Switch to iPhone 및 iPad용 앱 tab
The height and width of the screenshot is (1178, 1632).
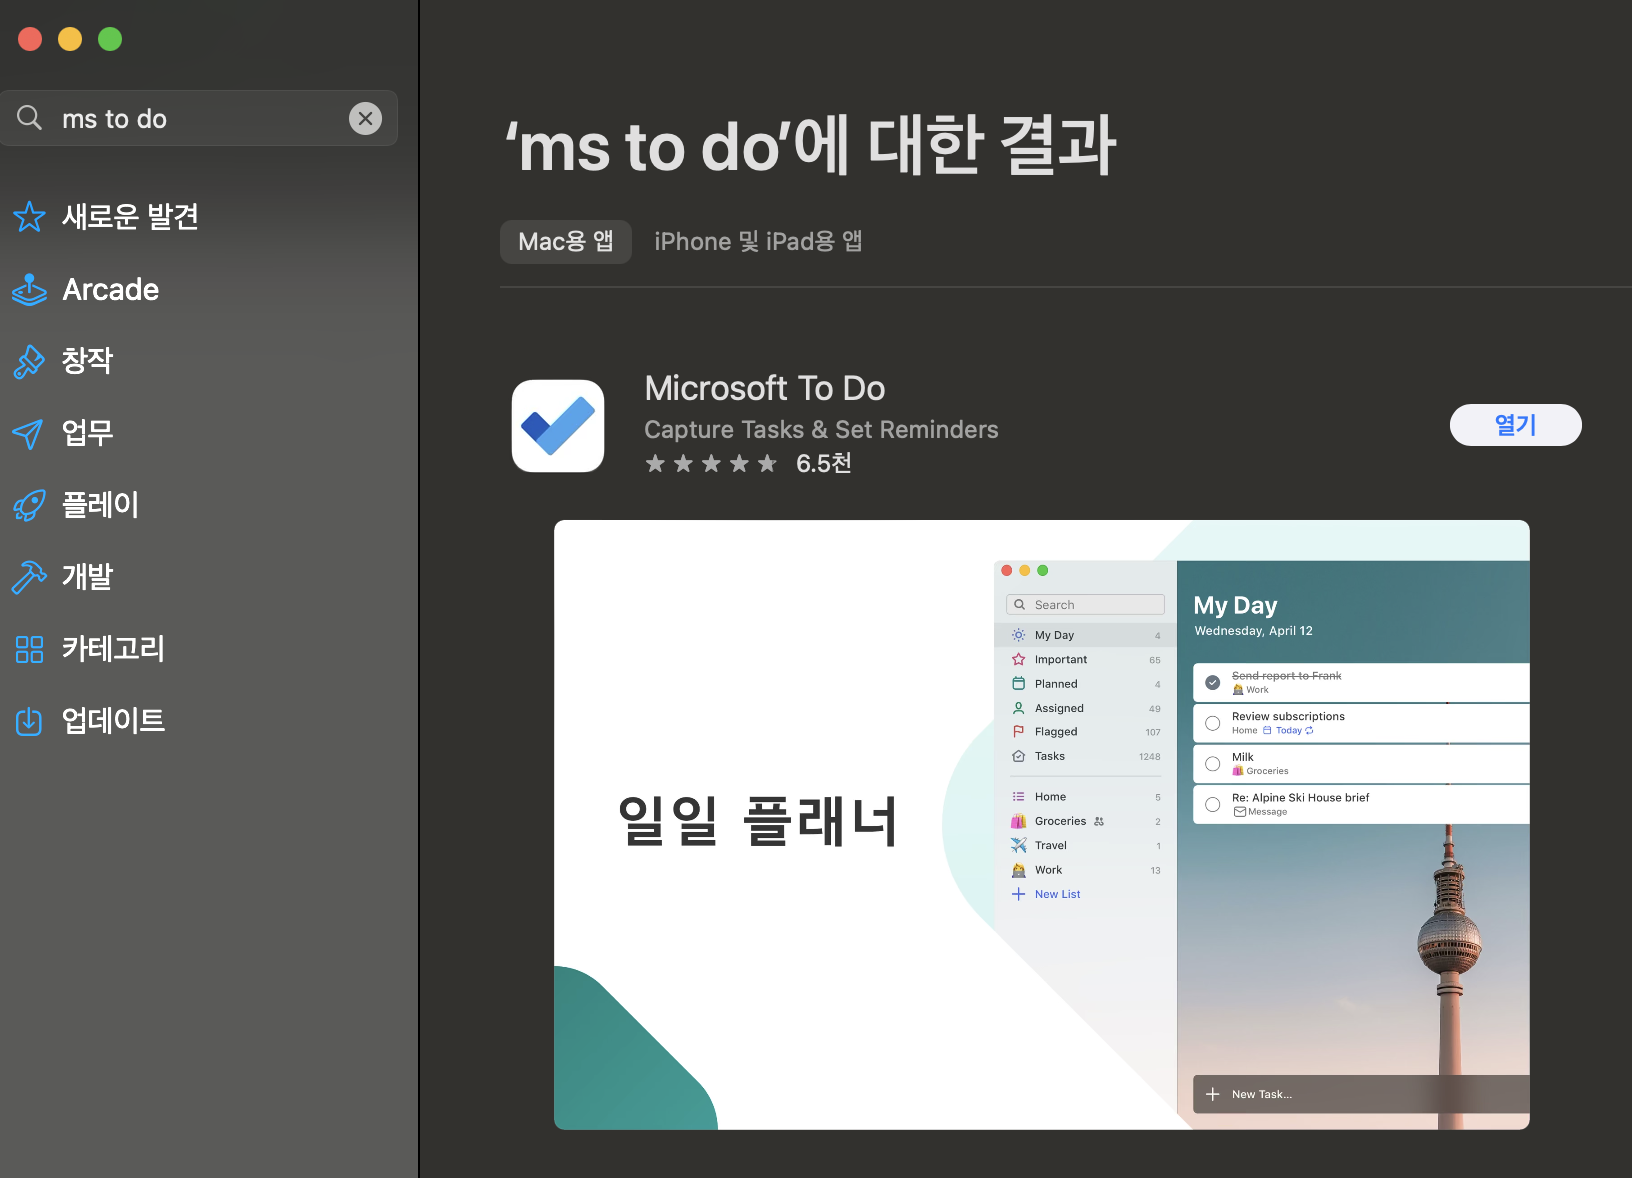pyautogui.click(x=758, y=242)
